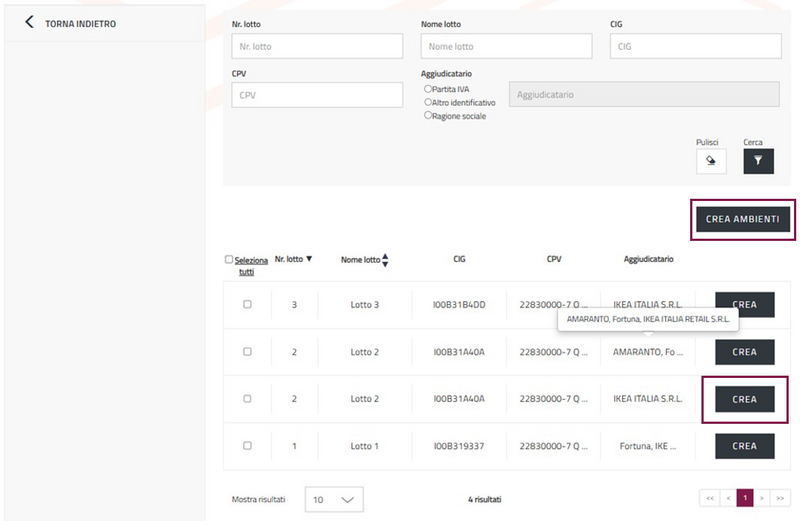Click the Pulisci eraser icon
The width and height of the screenshot is (800, 521).
pyautogui.click(x=711, y=161)
